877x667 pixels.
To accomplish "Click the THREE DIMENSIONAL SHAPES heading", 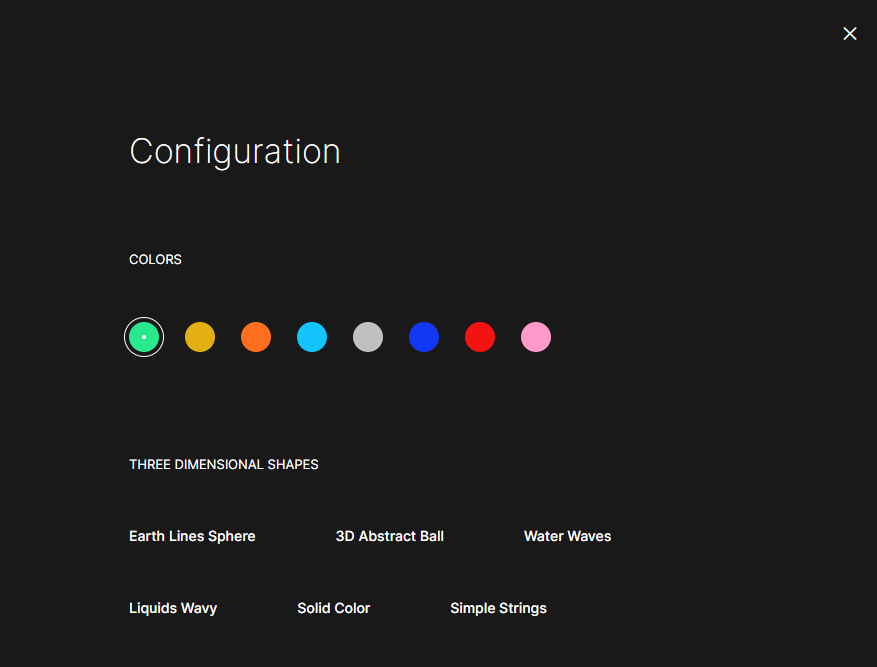I will click(224, 464).
